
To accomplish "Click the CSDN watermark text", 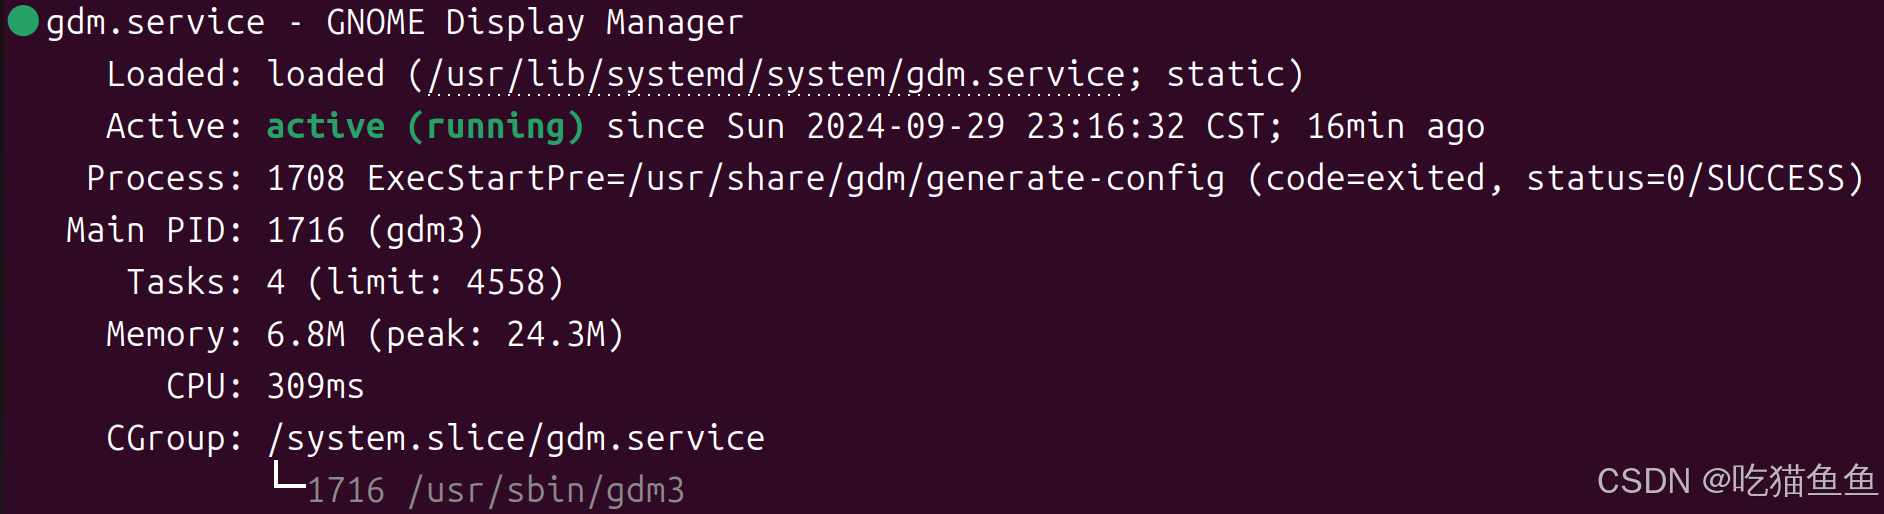I will [x=1738, y=481].
